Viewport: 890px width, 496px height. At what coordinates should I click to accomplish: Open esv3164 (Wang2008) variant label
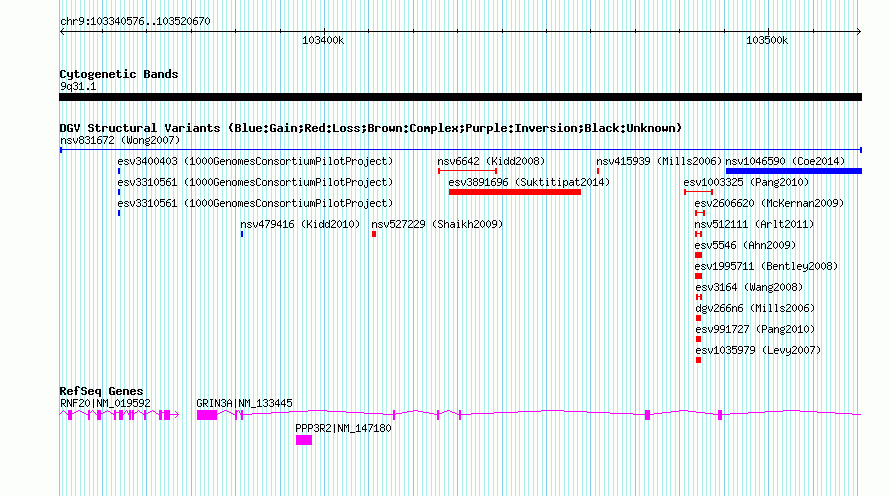[749, 287]
